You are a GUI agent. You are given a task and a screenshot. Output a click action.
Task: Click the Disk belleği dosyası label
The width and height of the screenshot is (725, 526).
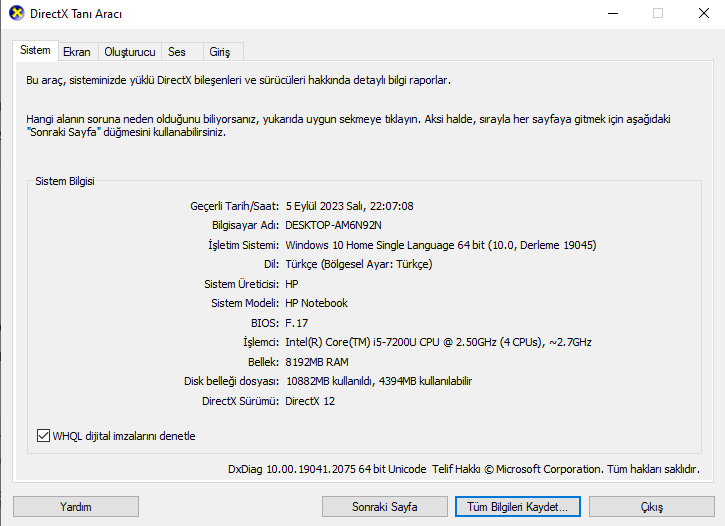231,381
